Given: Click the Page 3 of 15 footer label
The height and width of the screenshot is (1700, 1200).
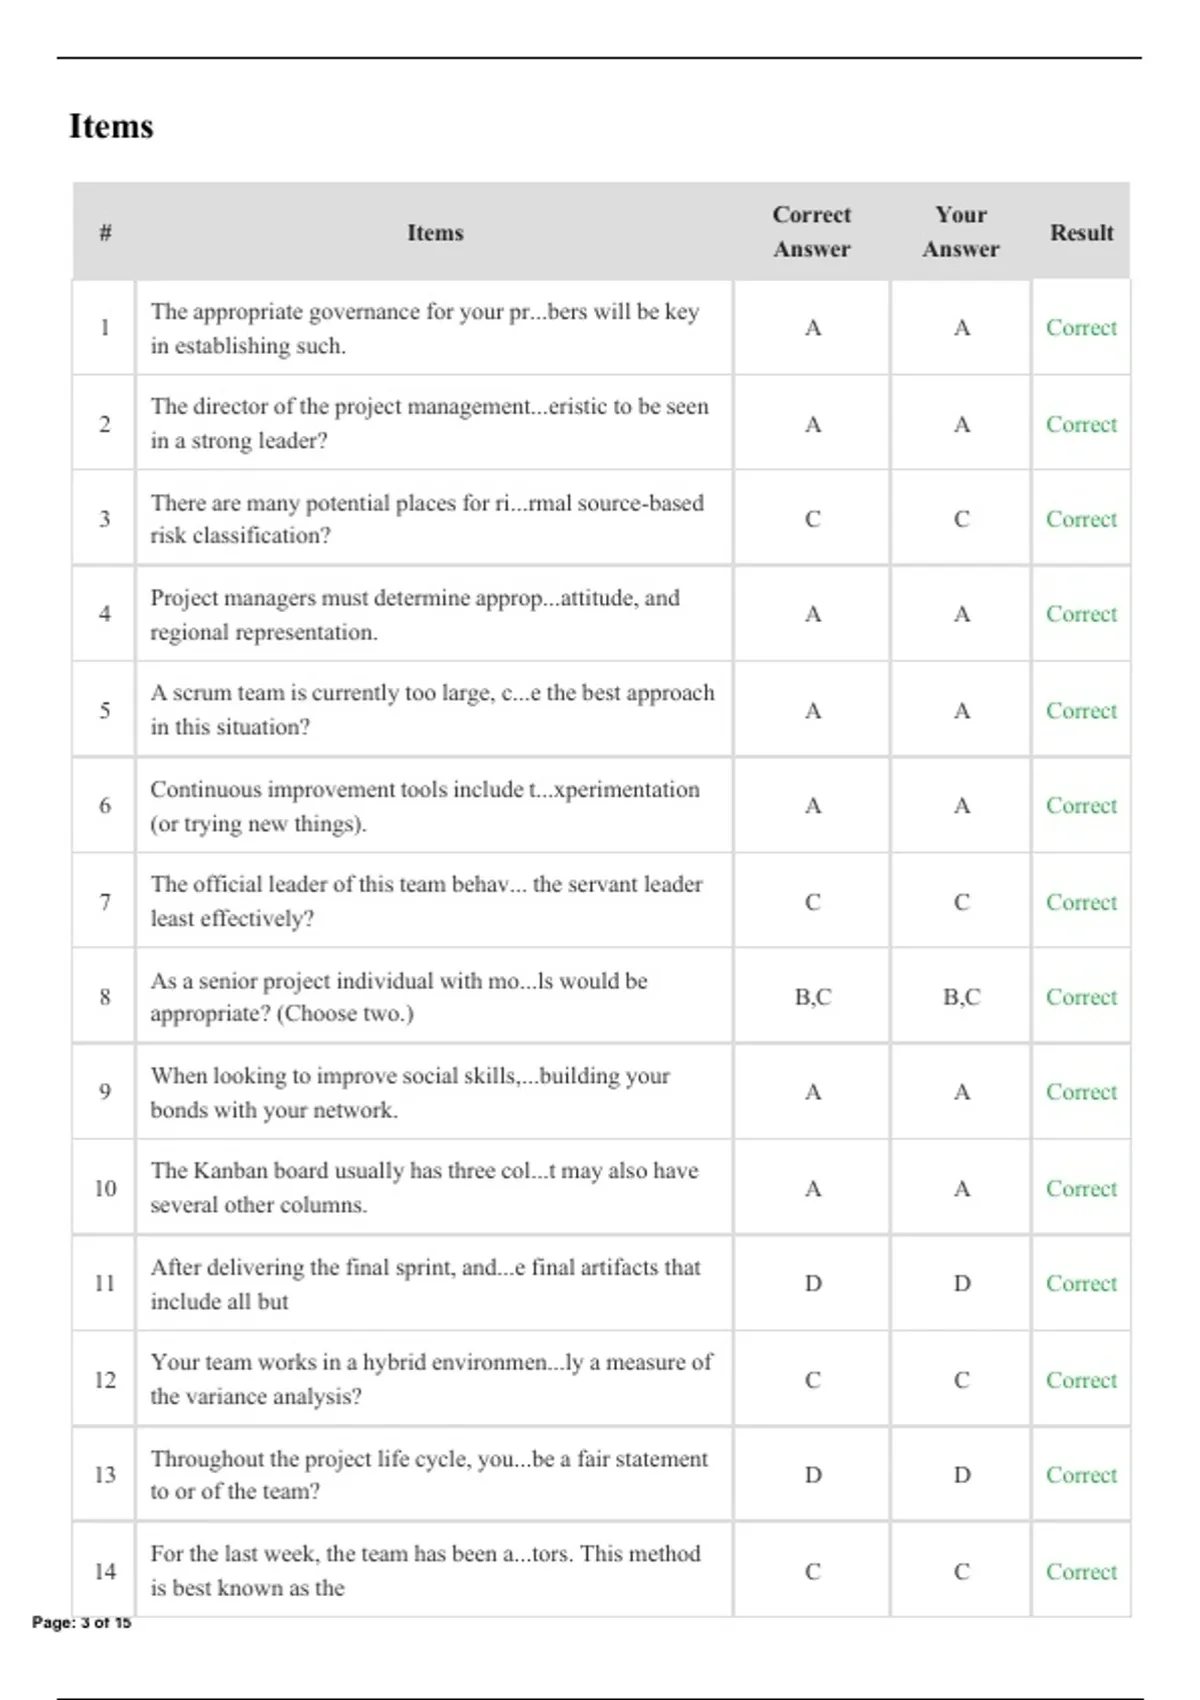Looking at the screenshot, I should [82, 1622].
